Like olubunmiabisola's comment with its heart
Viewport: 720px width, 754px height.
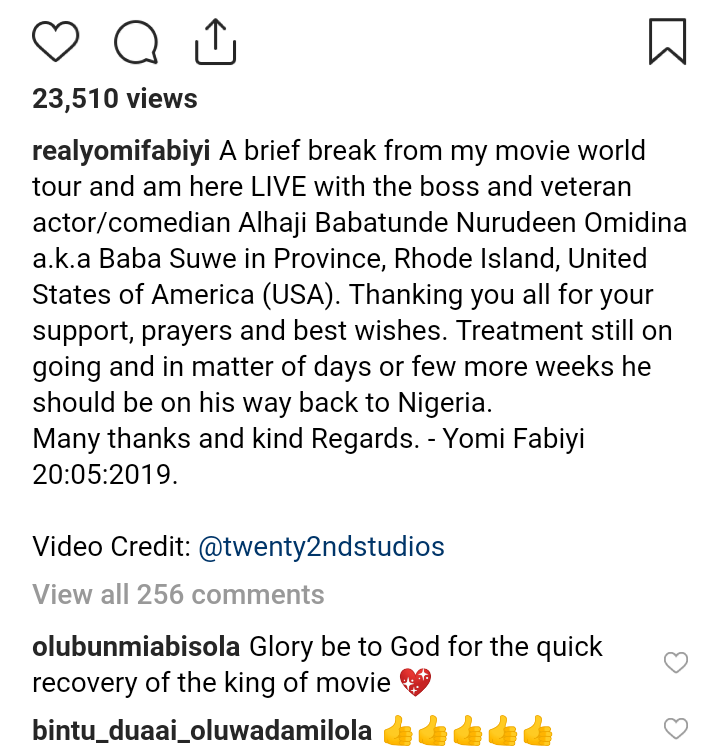point(677,662)
